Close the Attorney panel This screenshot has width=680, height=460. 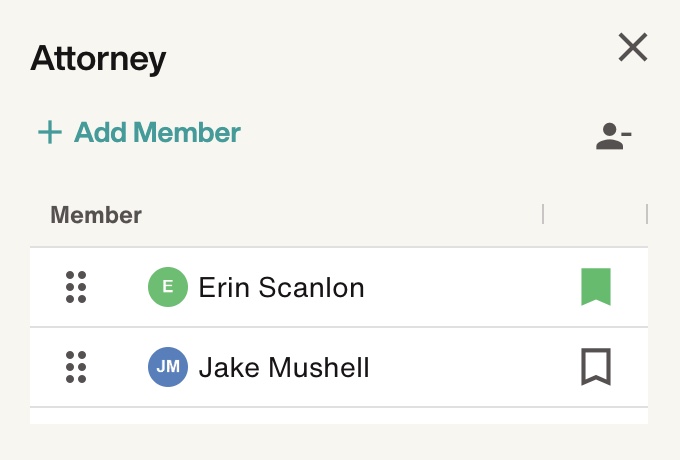point(633,47)
